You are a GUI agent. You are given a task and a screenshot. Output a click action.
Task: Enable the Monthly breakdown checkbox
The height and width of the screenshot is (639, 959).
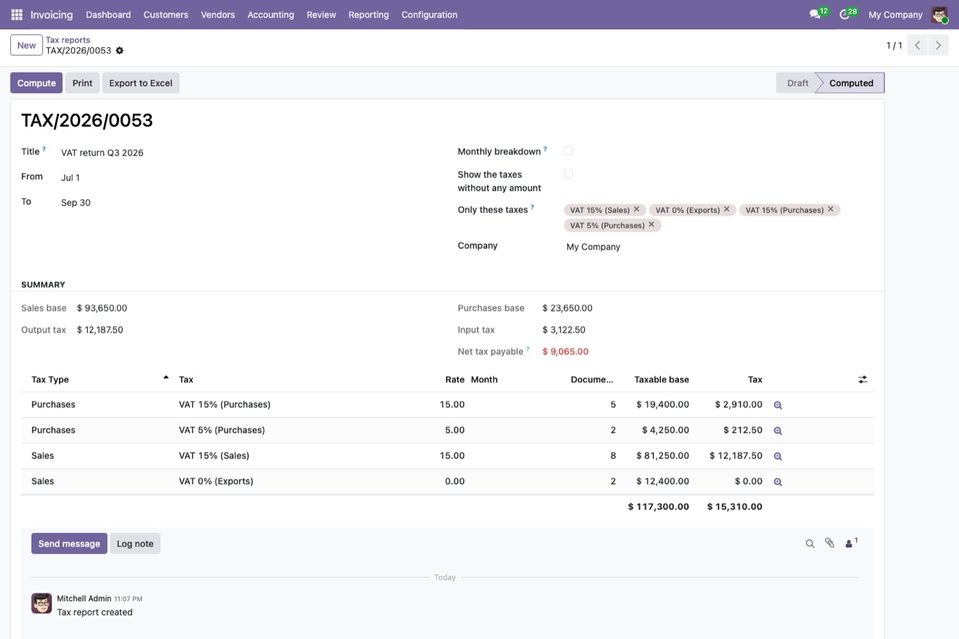pos(568,151)
